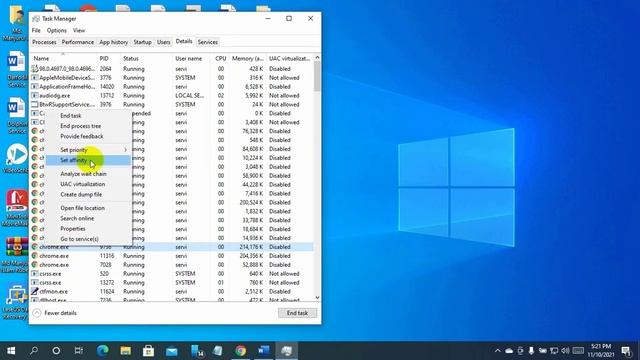The height and width of the screenshot is (360, 640).
Task: Open taskbar Search
Action: [x=34, y=351]
